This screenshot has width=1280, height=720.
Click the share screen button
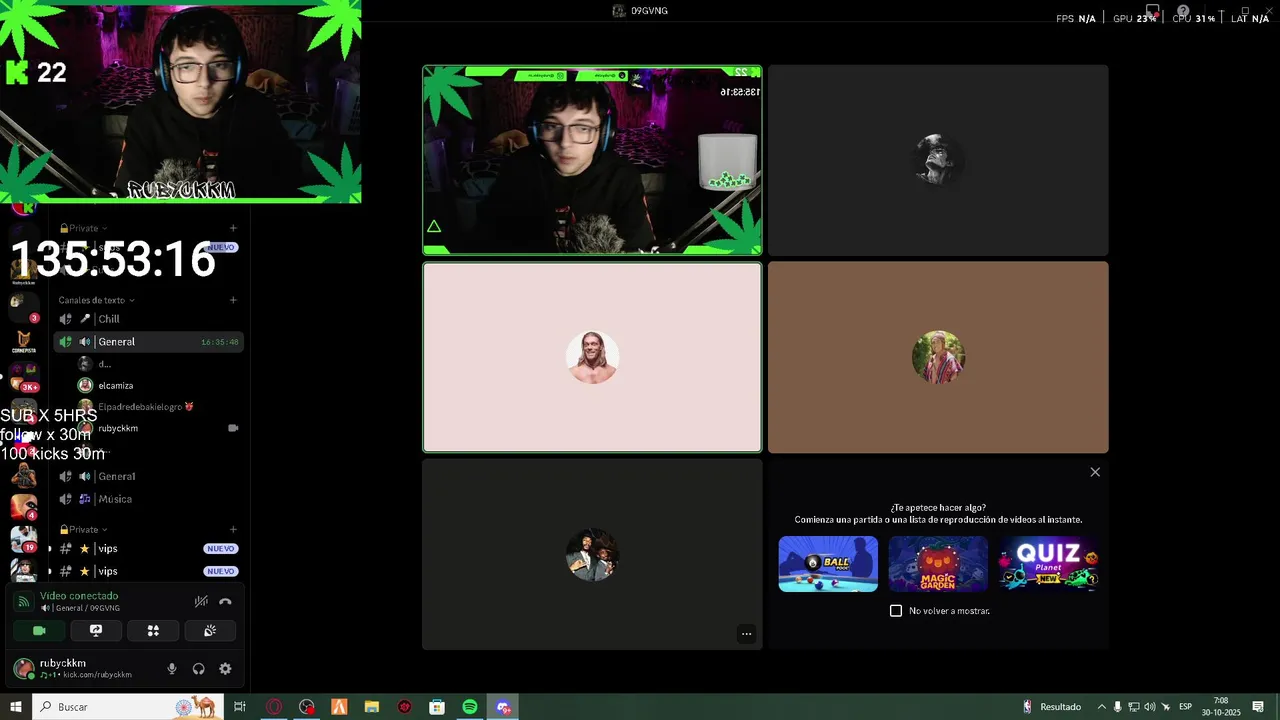(96, 631)
